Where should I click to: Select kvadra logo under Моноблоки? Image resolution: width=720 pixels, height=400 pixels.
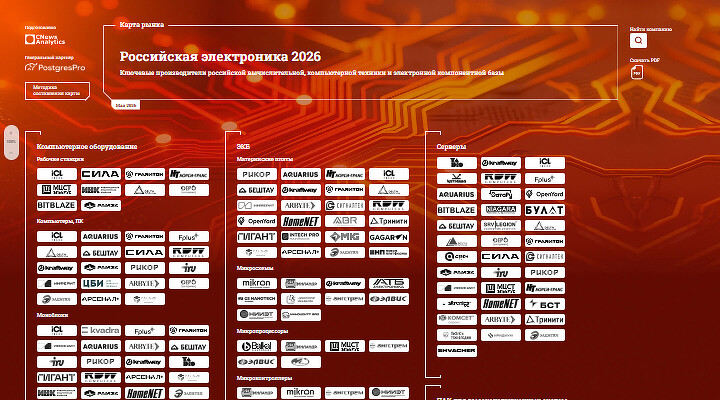(101, 330)
